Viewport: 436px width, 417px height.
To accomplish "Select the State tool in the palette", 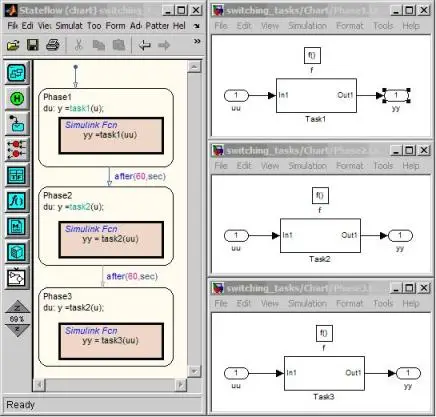I will [x=17, y=73].
